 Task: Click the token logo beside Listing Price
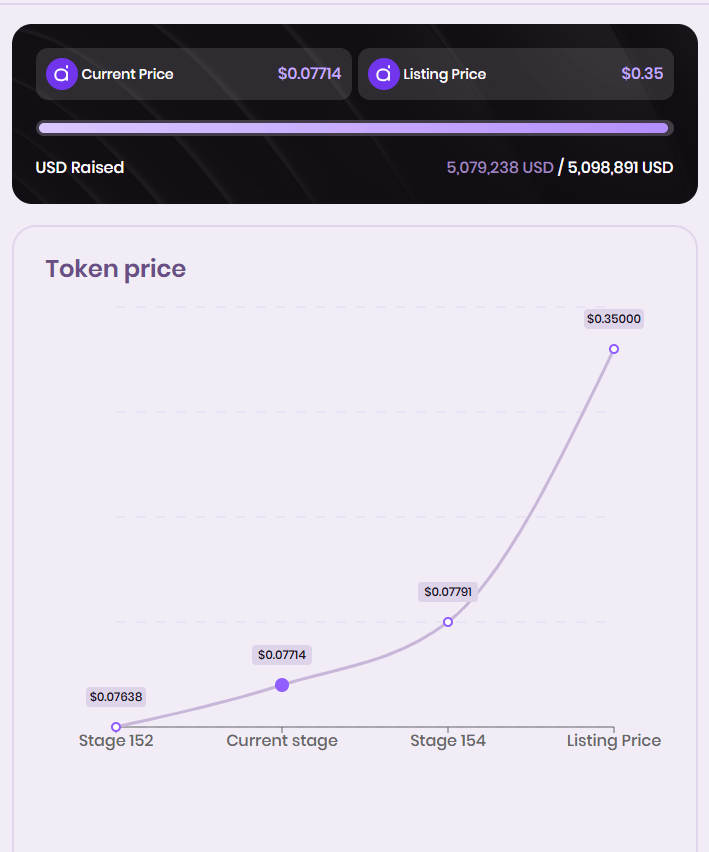pyautogui.click(x=383, y=73)
